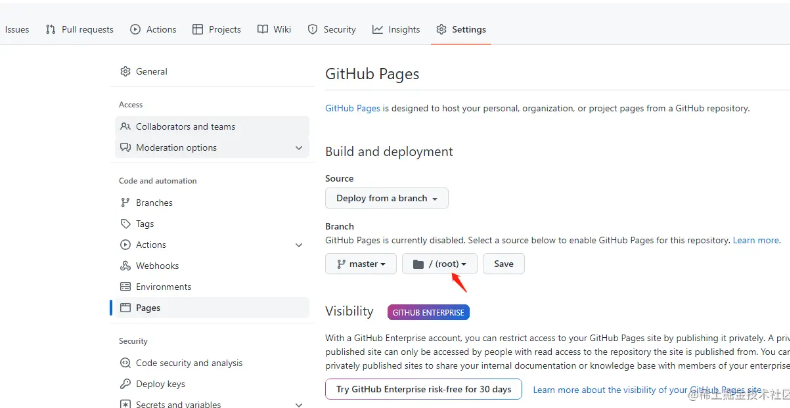The height and width of the screenshot is (408, 790).
Task: Expand the sidebar Actions chevron
Action: [x=299, y=245]
